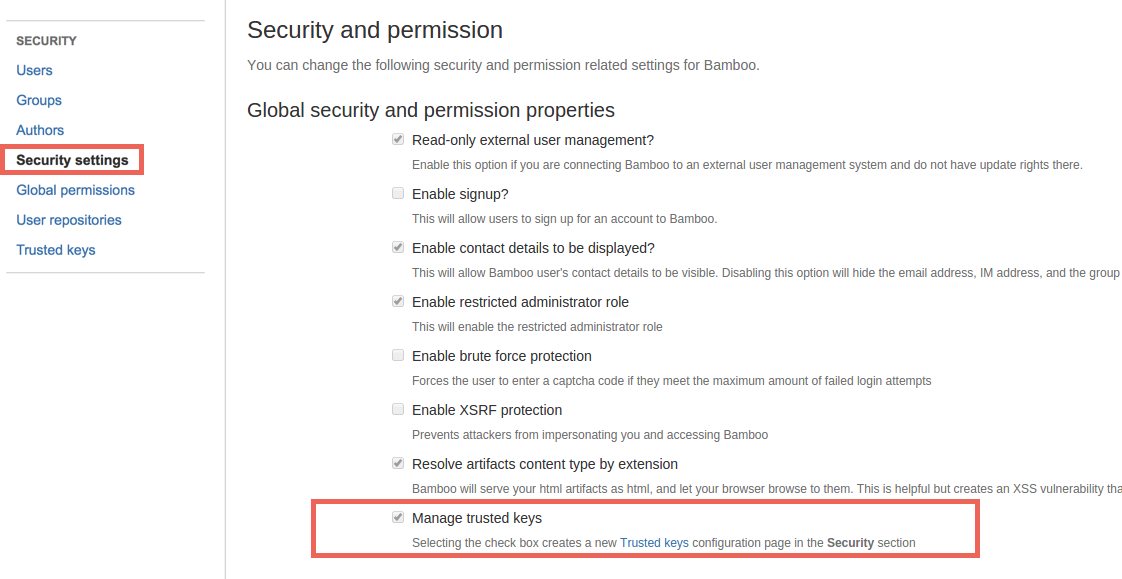The height and width of the screenshot is (579, 1122).
Task: Navigate to User repositories
Action: point(69,220)
